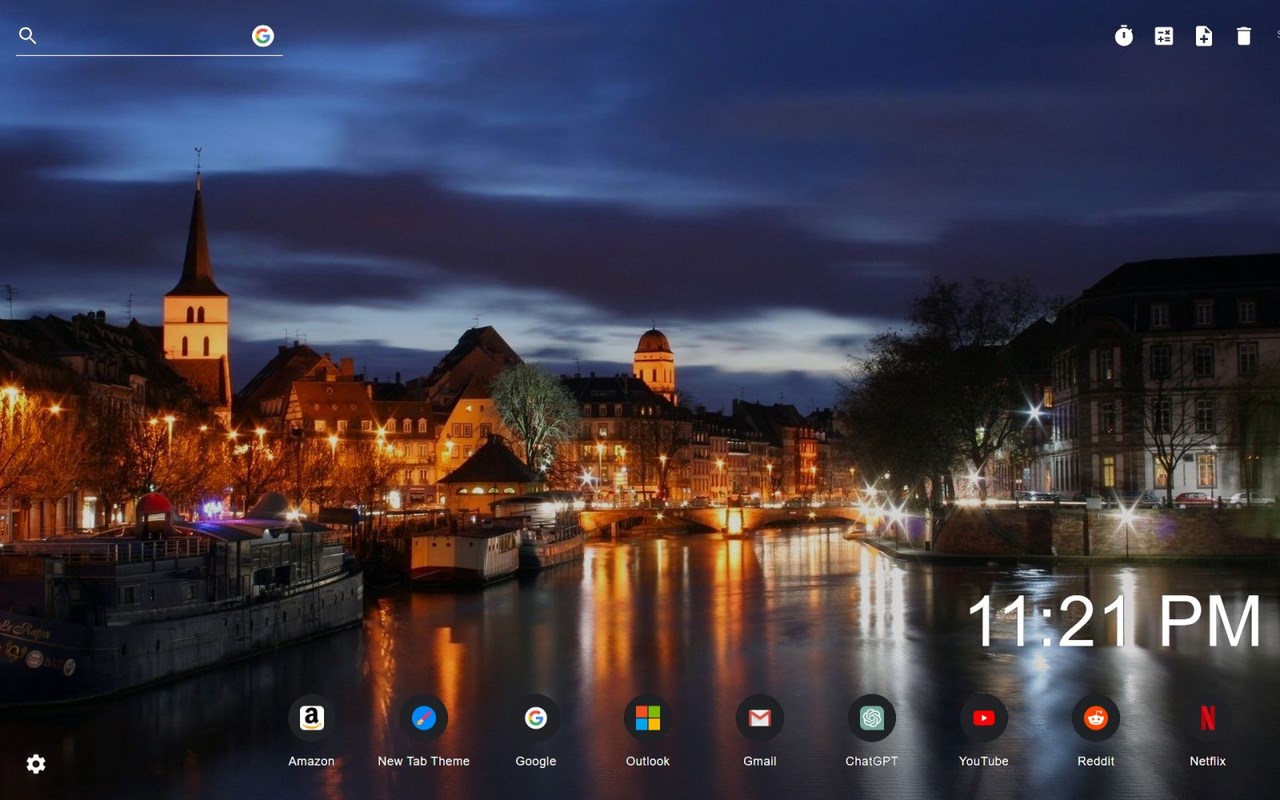Viewport: 1280px width, 800px height.
Task: Open the New Tab Theme shortcut
Action: pos(424,718)
